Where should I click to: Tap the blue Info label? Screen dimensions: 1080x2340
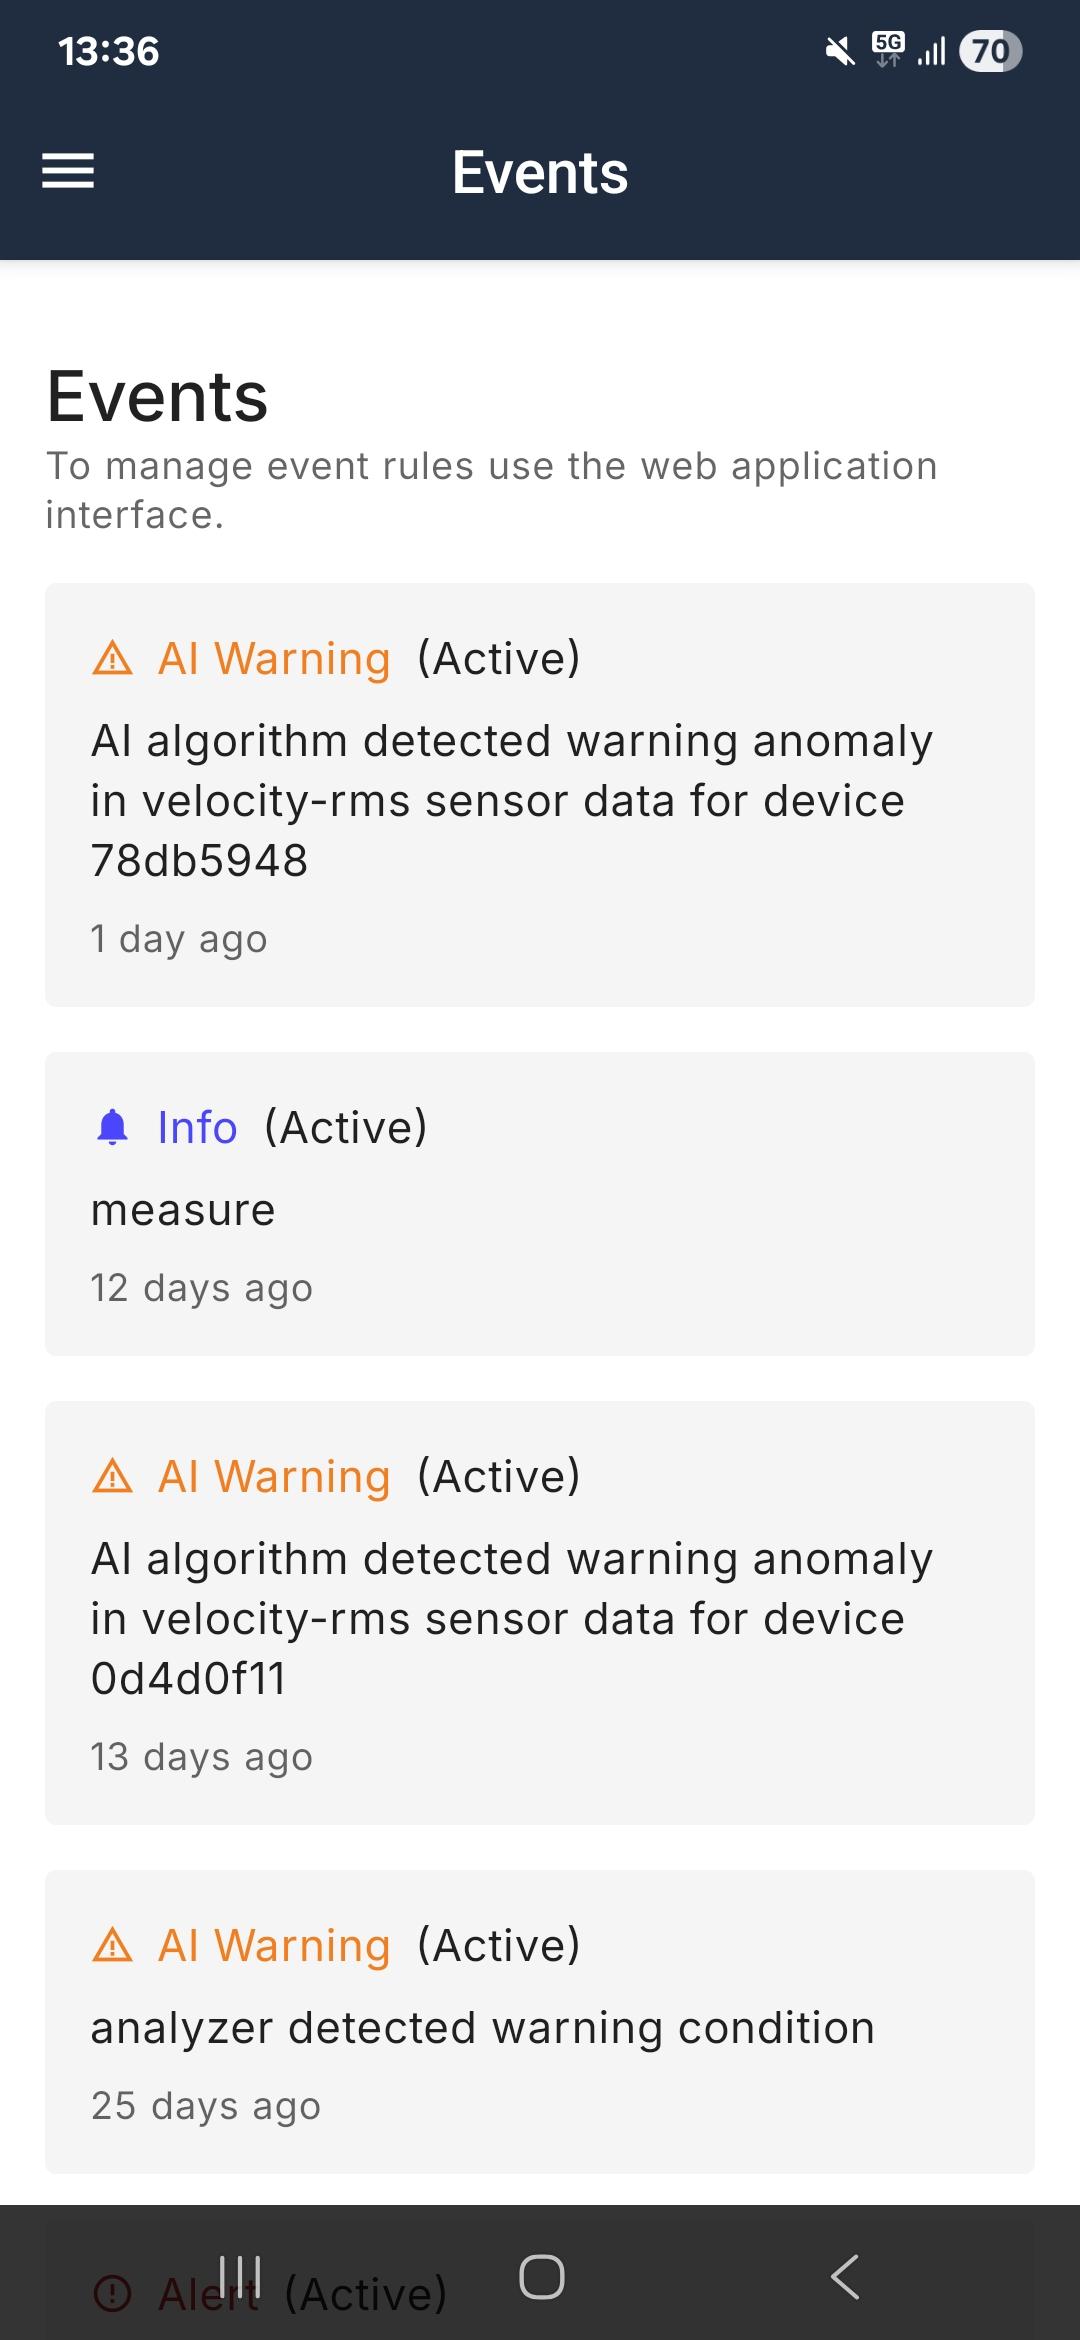pos(197,1127)
